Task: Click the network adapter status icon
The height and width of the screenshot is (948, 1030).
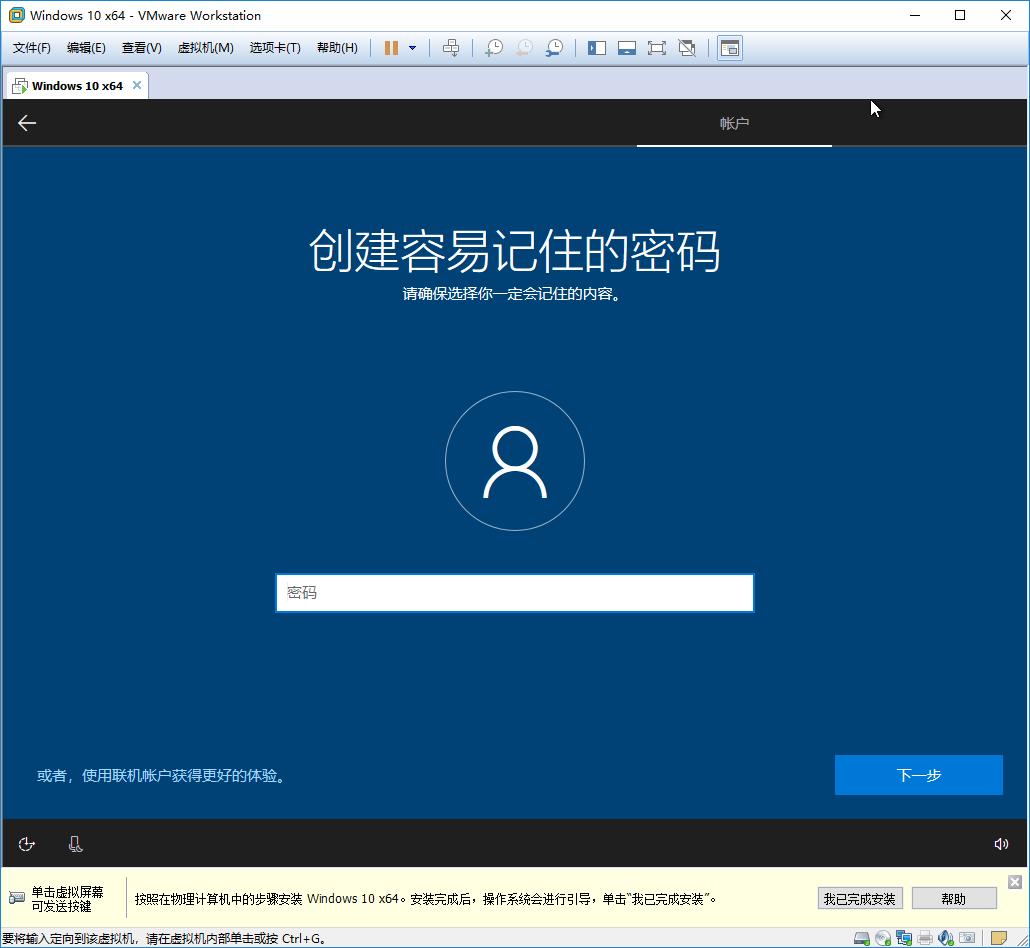Action: 903,938
